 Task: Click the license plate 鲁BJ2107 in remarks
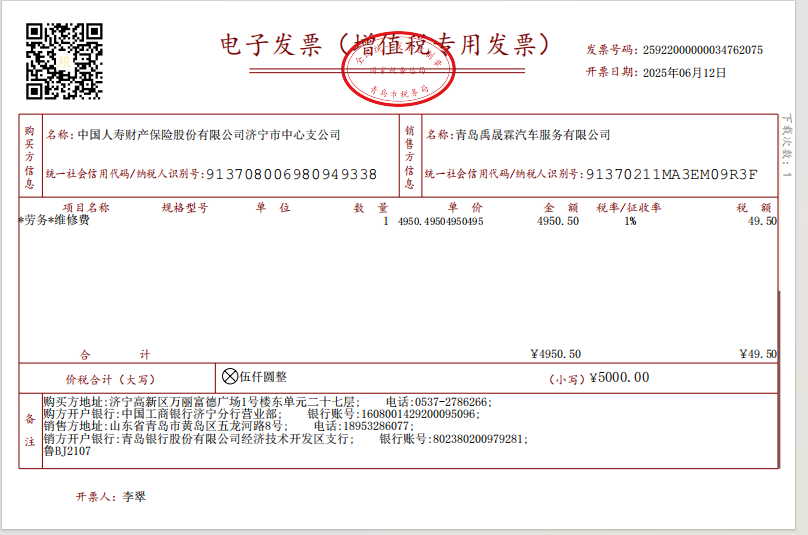[x=66, y=451]
